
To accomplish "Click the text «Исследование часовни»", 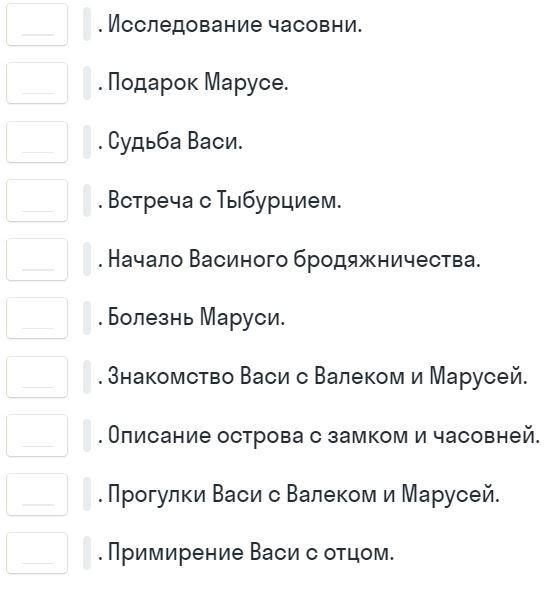I will 235,25.
